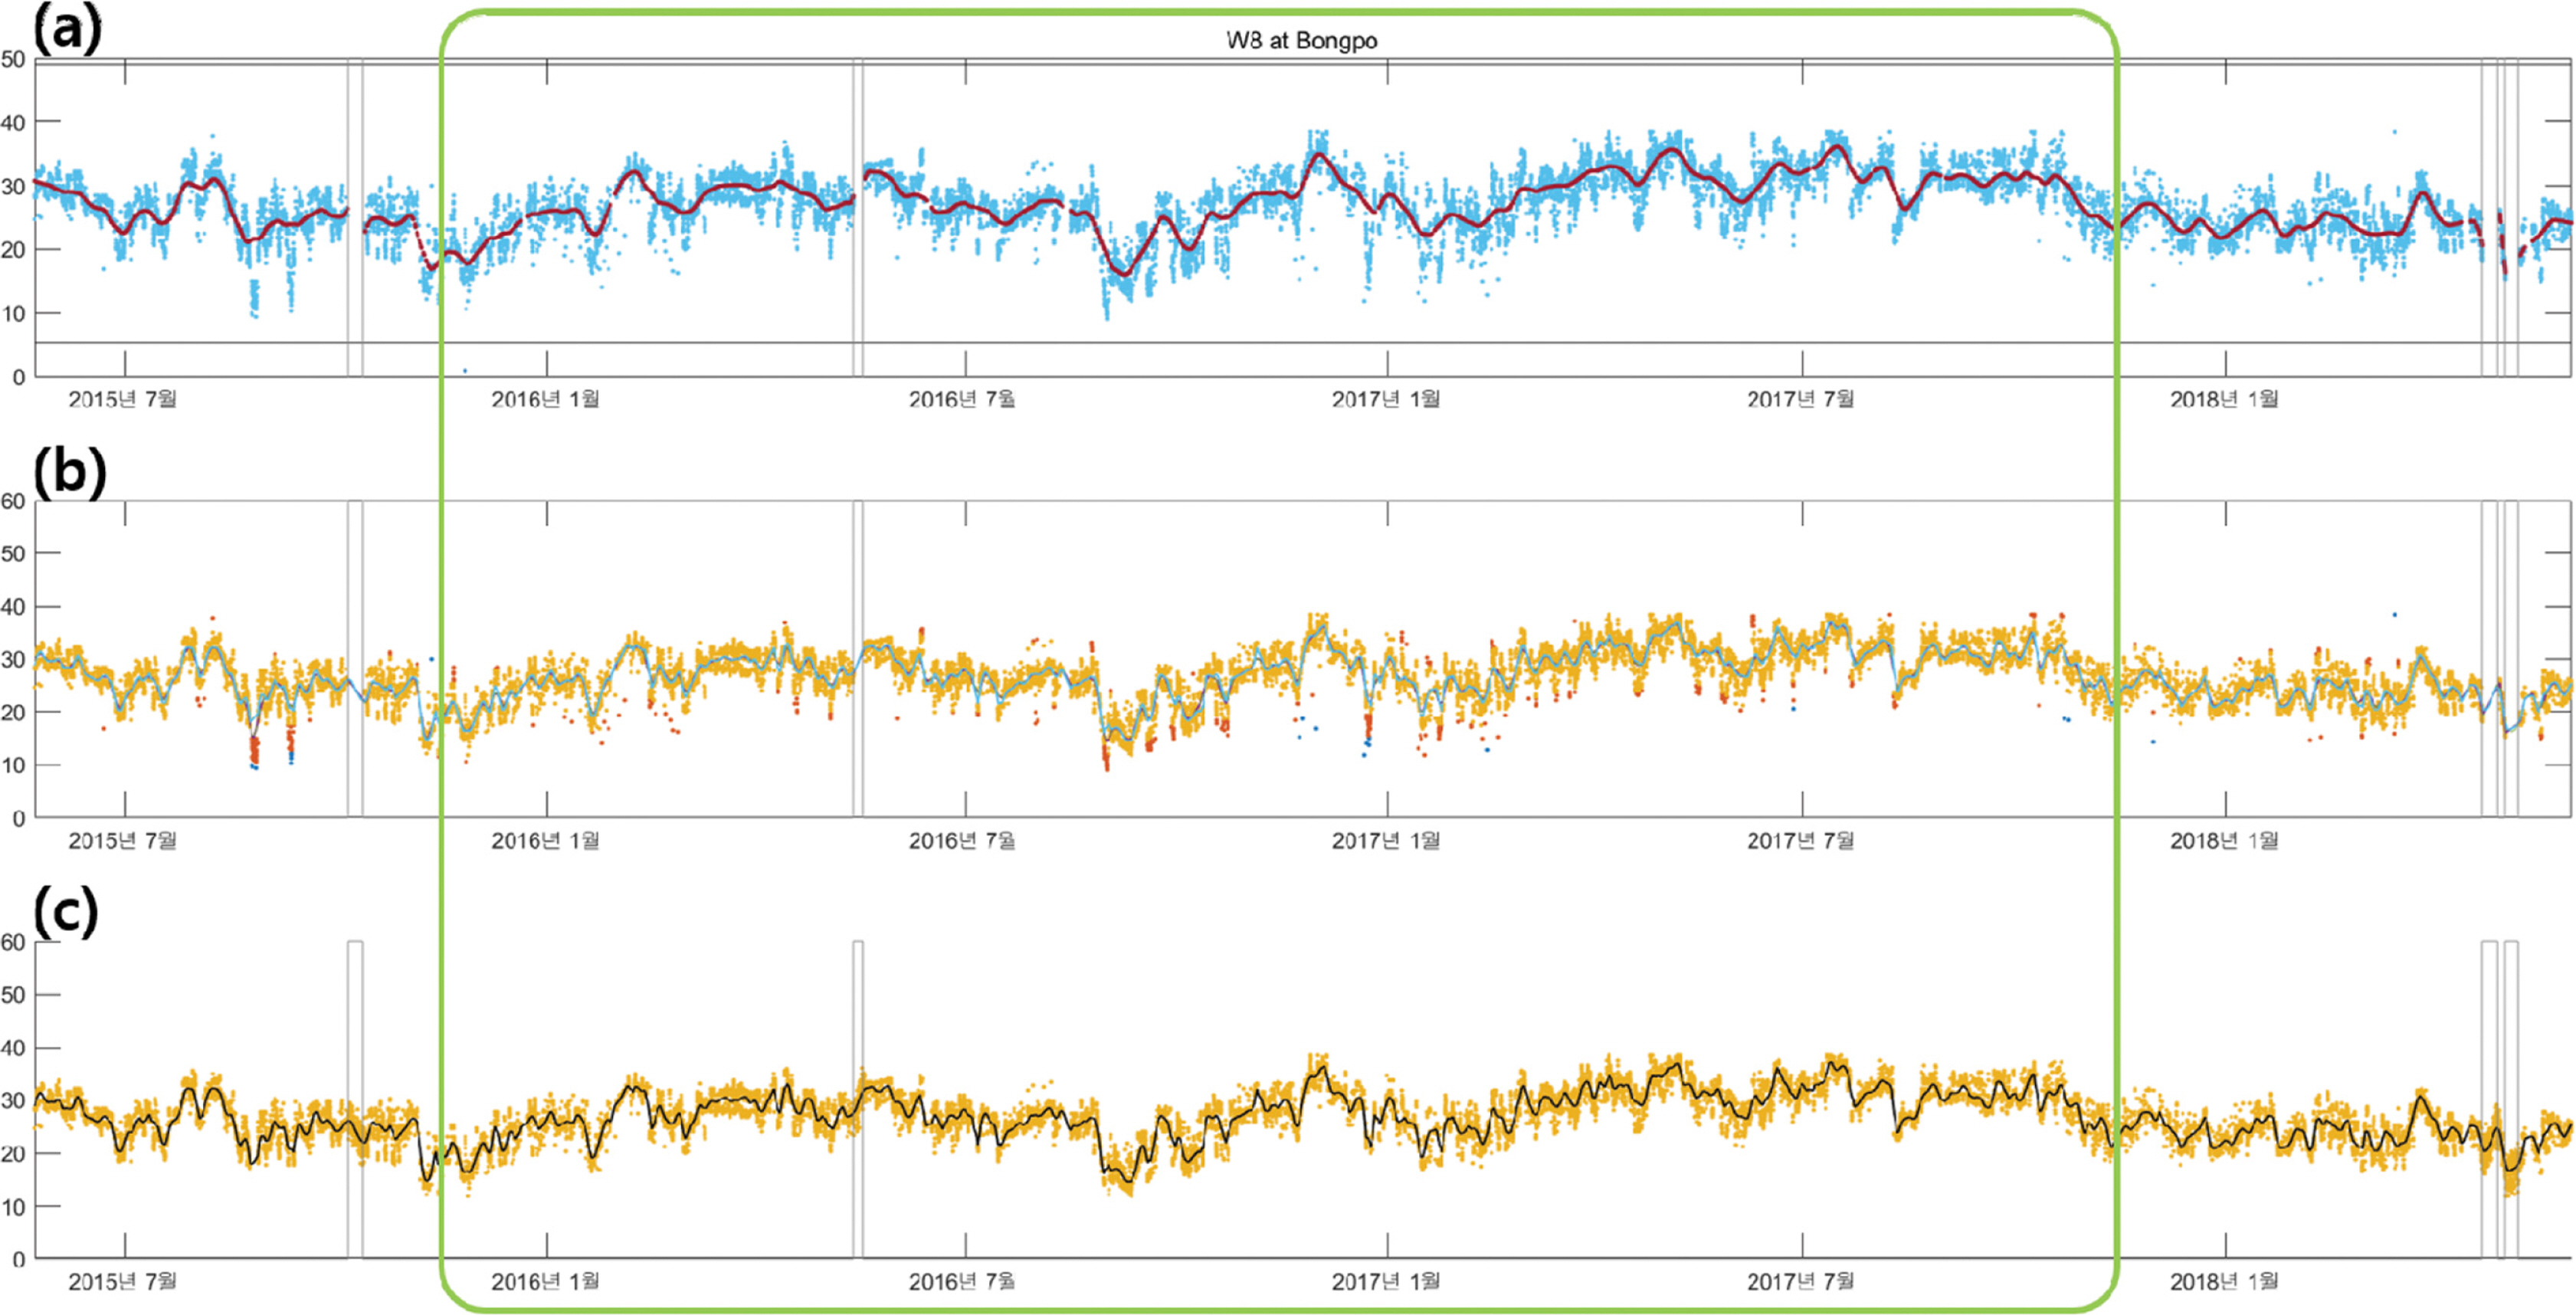Click '2015년 7월' tick label under panel (a)
The width and height of the screenshot is (2576, 1315).
pos(122,399)
